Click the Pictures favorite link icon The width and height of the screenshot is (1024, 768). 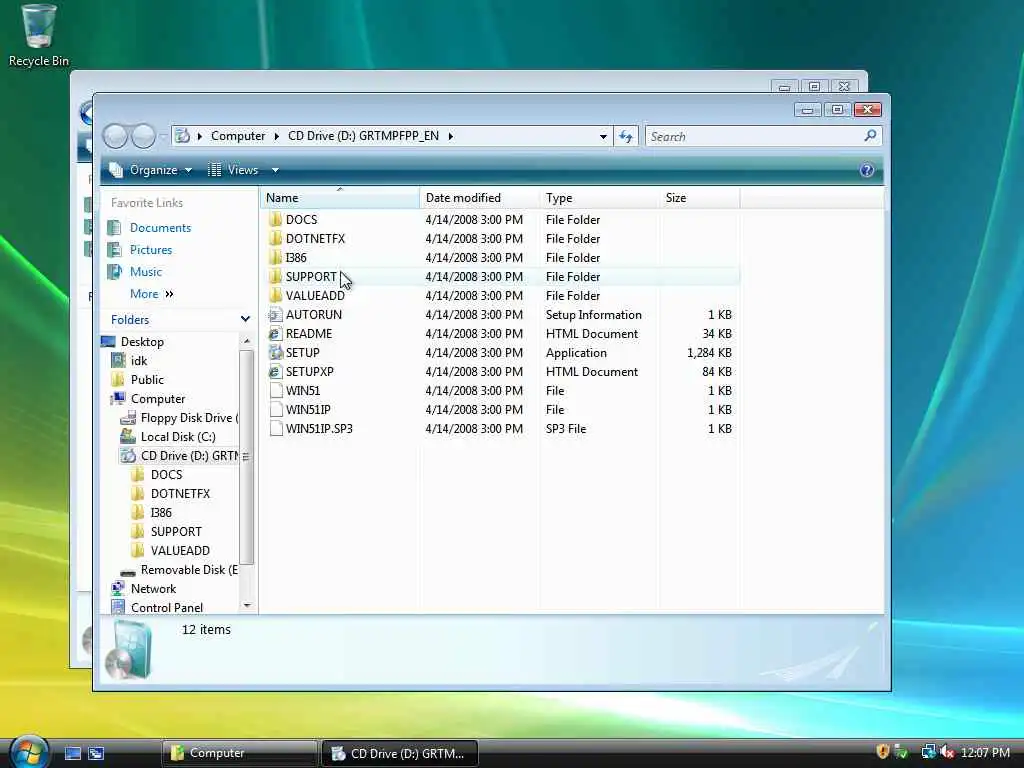(114, 249)
